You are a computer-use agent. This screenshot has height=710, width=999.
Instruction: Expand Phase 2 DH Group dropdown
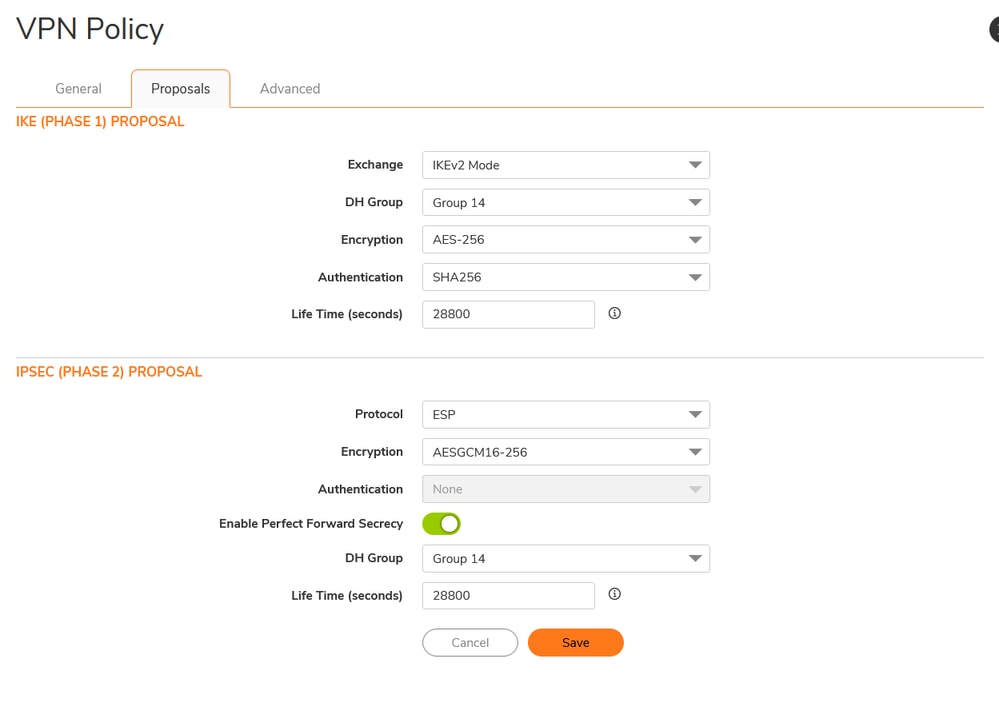565,558
